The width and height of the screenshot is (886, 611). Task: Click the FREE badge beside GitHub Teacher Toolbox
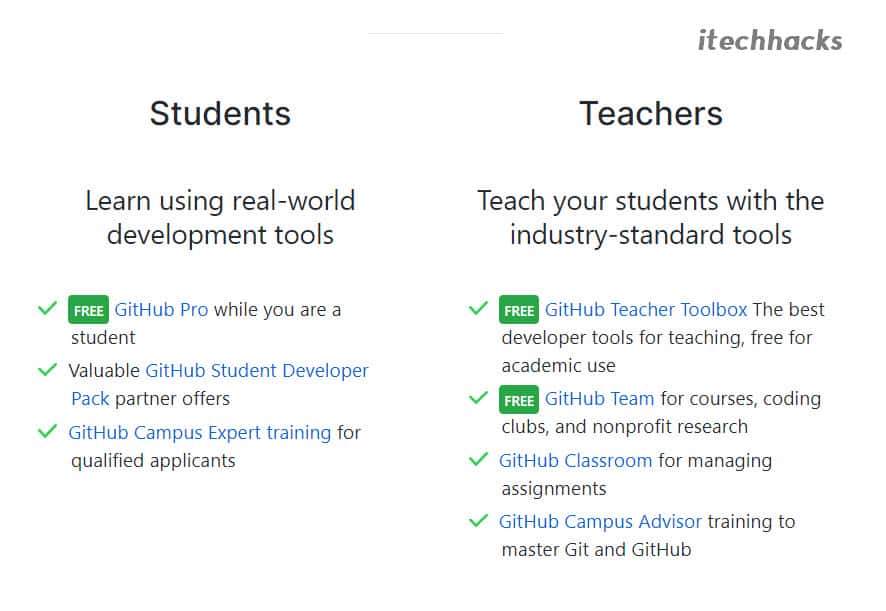[x=519, y=310]
